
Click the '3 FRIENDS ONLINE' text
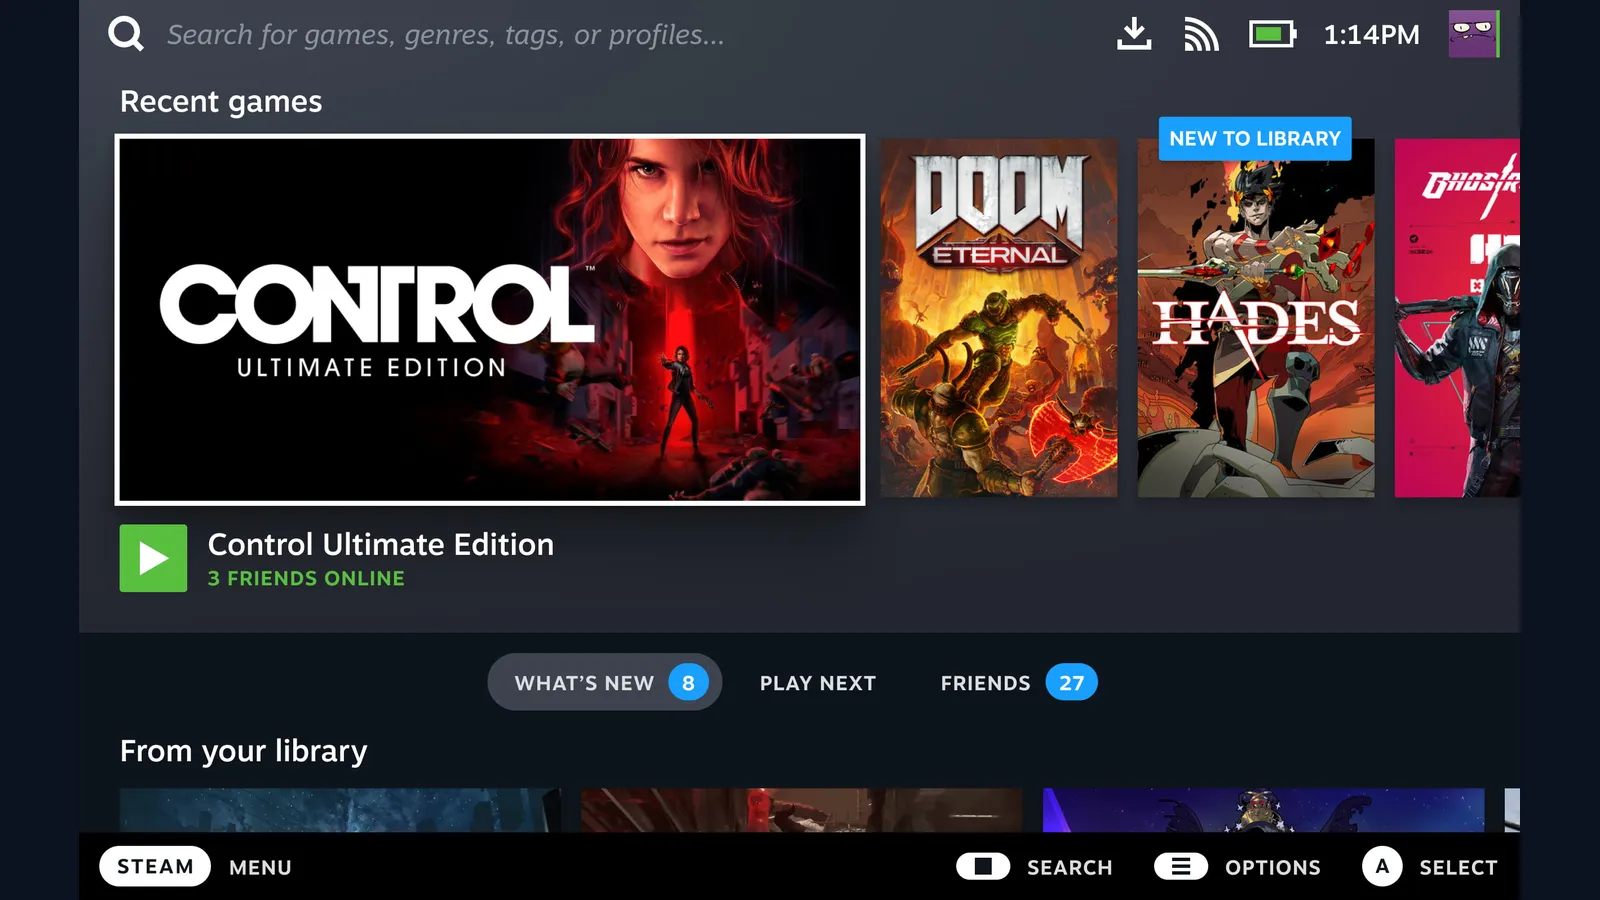tap(306, 578)
